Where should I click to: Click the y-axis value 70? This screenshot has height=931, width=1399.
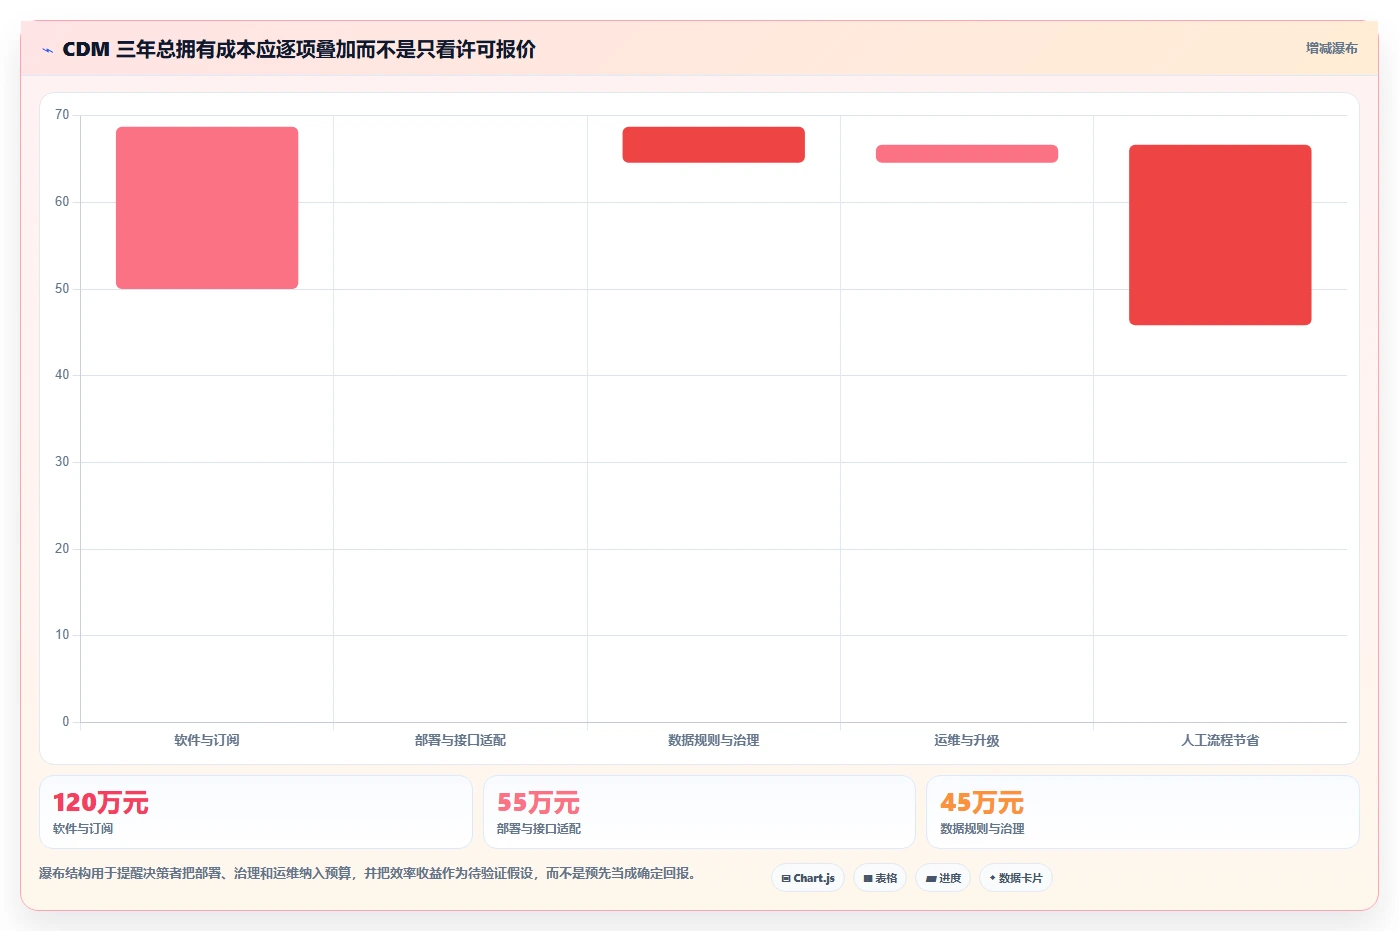62,115
